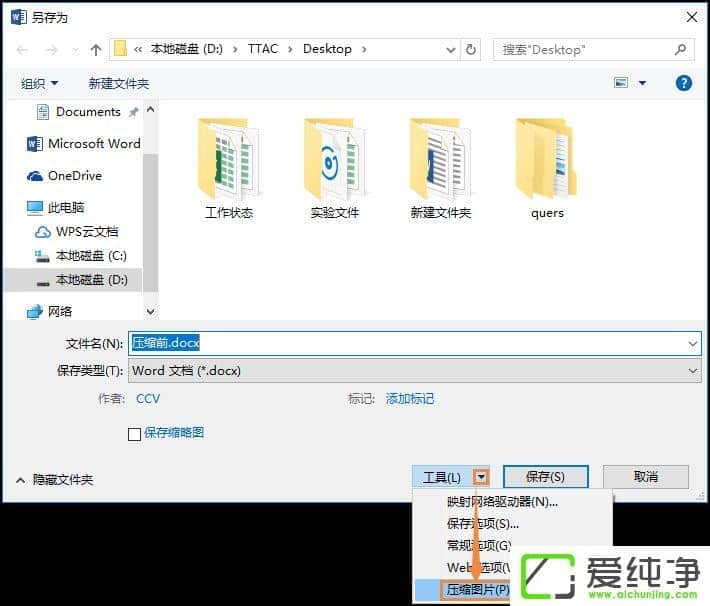Click the Up directory arrow icon
This screenshot has height=606, width=710.
pyautogui.click(x=96, y=49)
